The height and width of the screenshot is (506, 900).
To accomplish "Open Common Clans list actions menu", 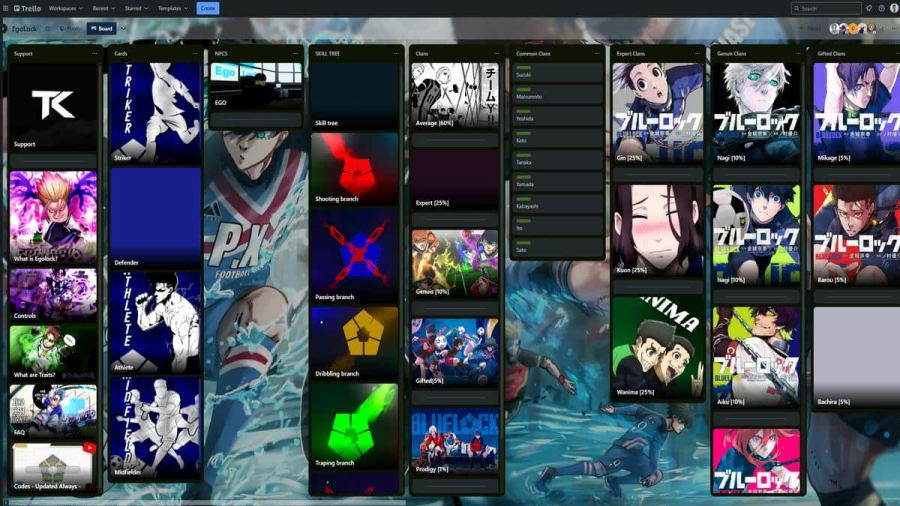I will click(x=597, y=53).
